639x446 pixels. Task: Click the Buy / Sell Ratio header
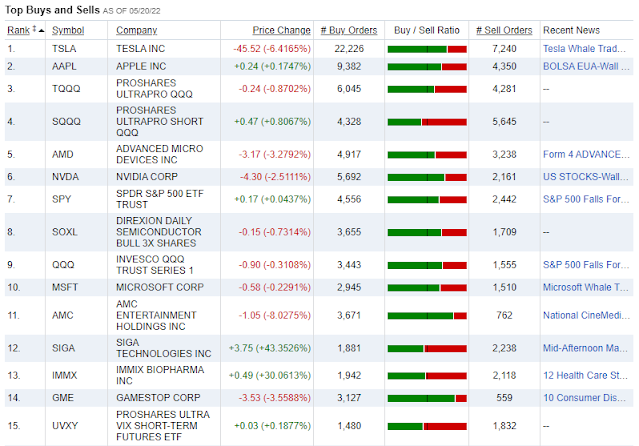pyautogui.click(x=427, y=30)
